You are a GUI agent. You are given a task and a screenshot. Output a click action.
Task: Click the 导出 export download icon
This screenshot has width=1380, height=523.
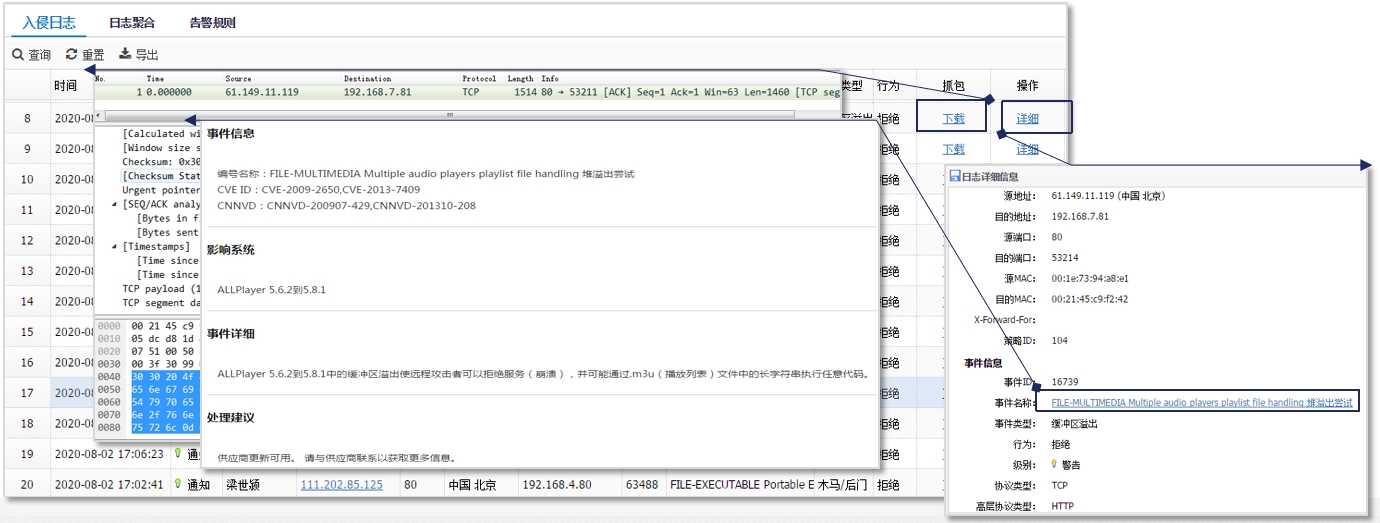click(125, 55)
